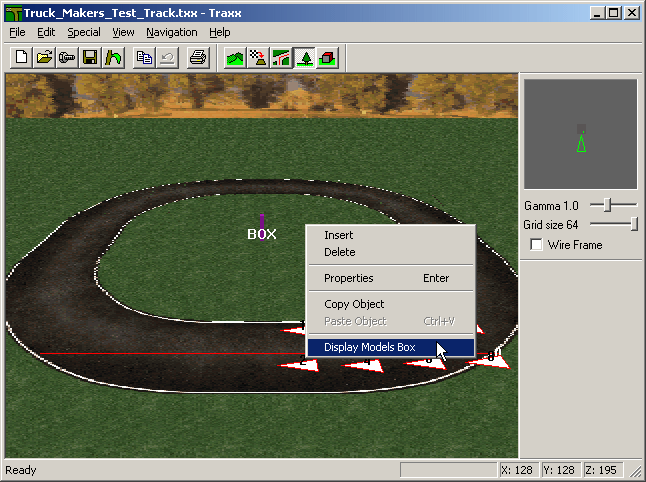Choose Copy Object from context menu
The height and width of the screenshot is (482, 646).
click(x=354, y=304)
